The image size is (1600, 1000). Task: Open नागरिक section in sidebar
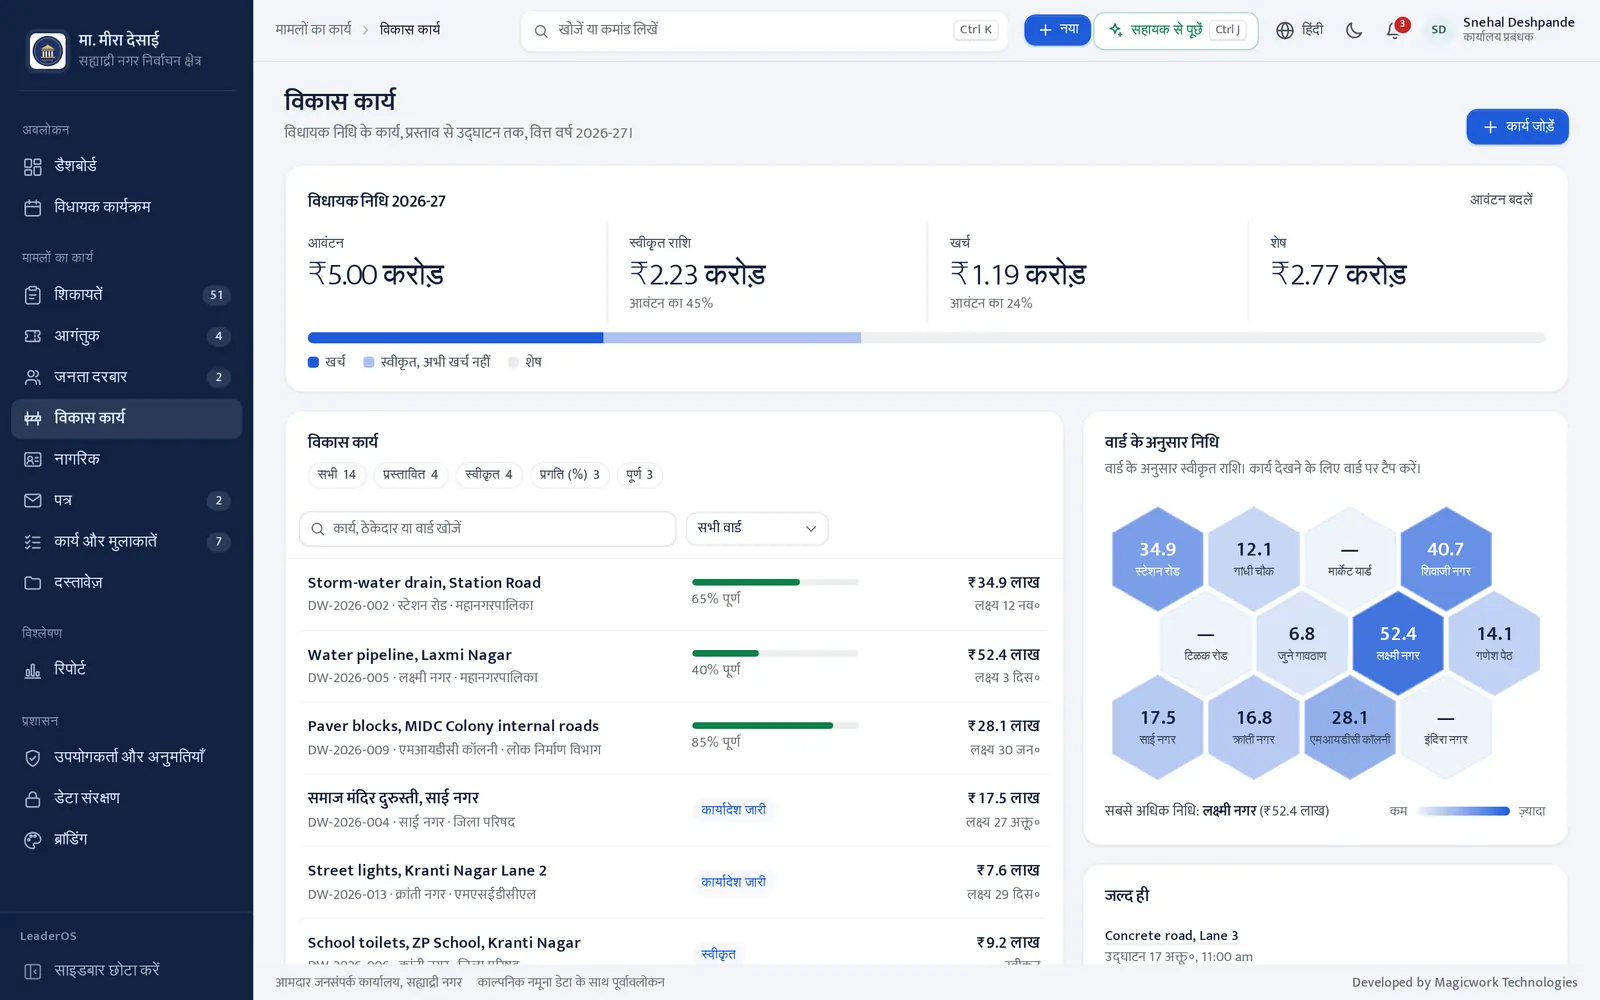pos(126,459)
